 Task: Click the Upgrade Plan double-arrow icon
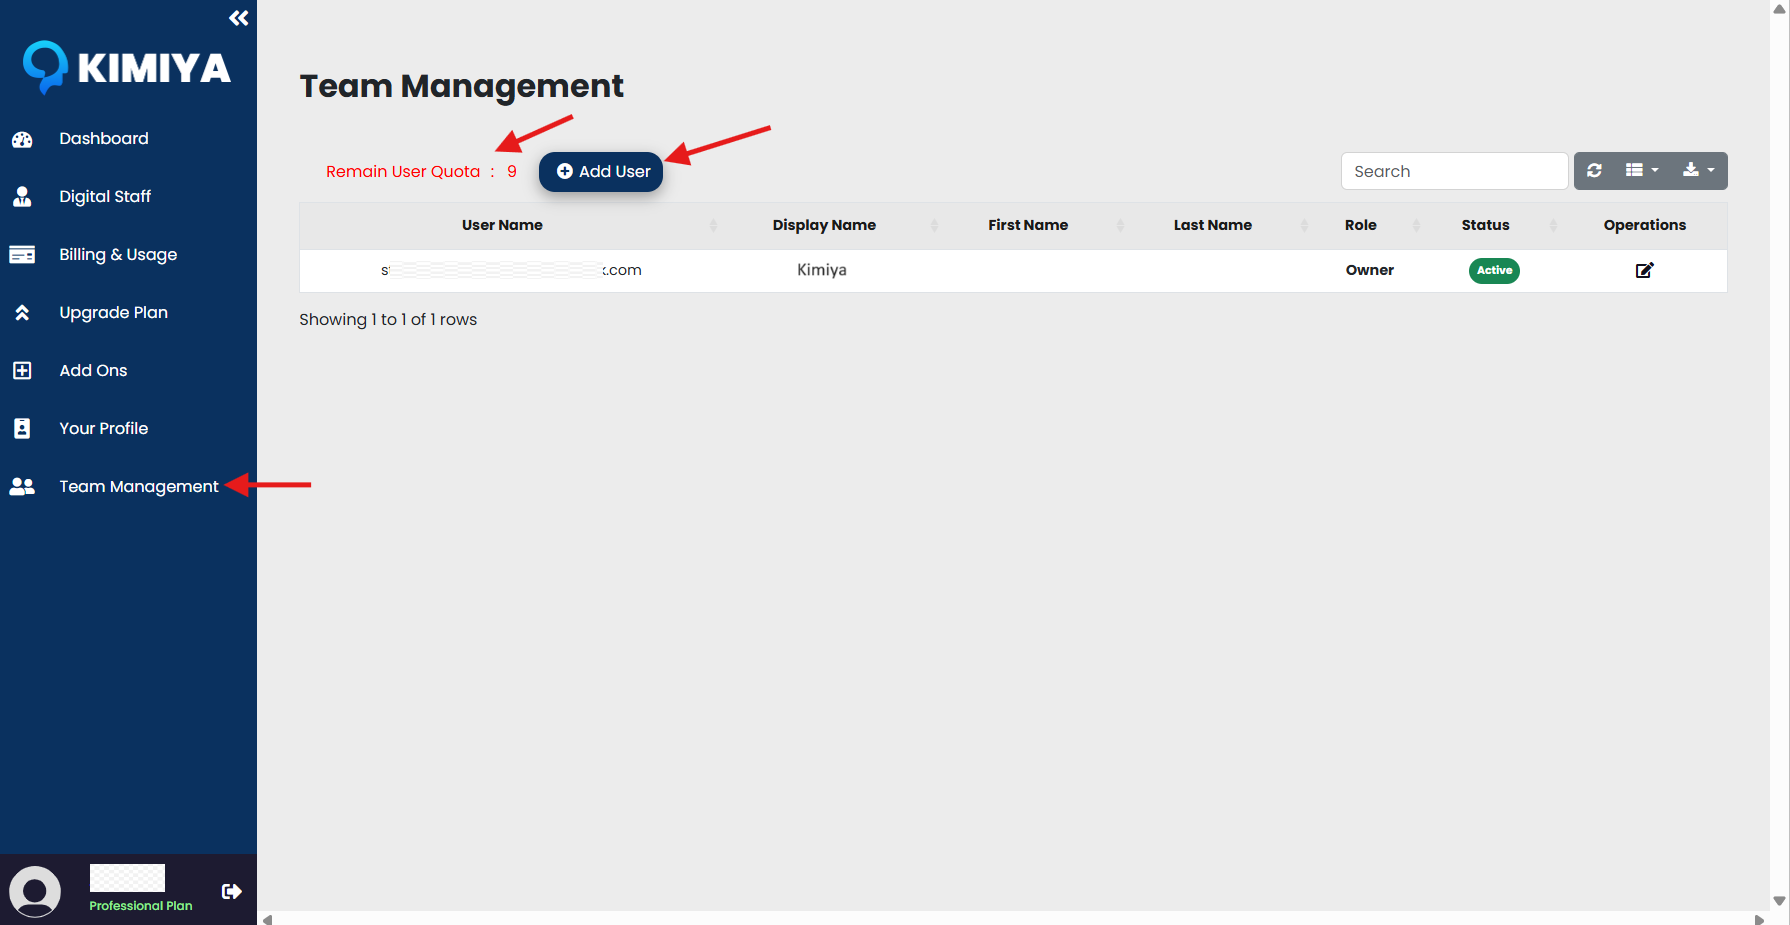coord(22,312)
